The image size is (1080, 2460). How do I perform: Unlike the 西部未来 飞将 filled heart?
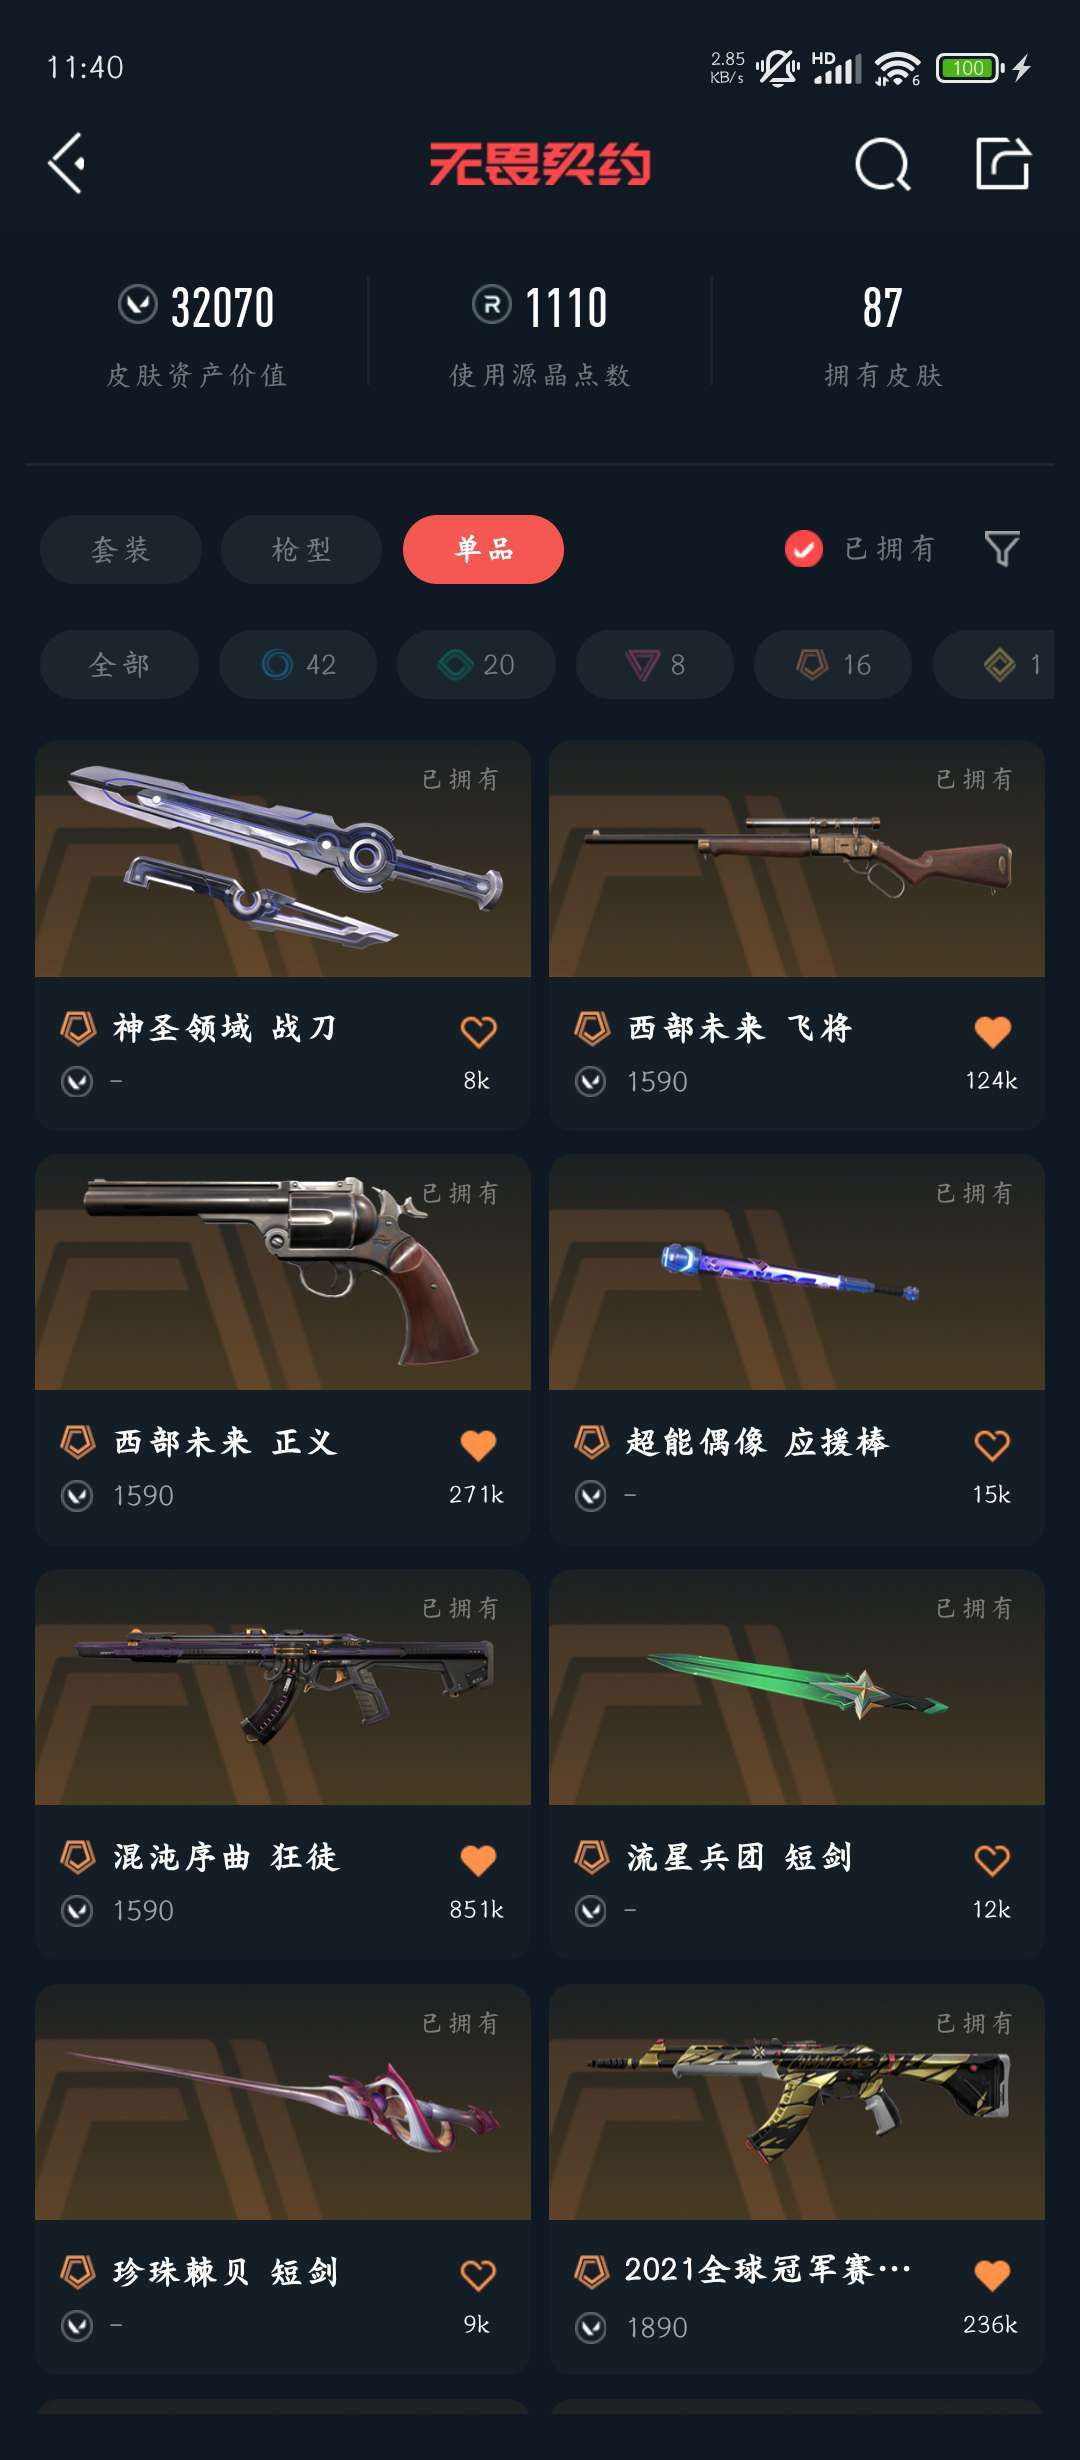(992, 1031)
